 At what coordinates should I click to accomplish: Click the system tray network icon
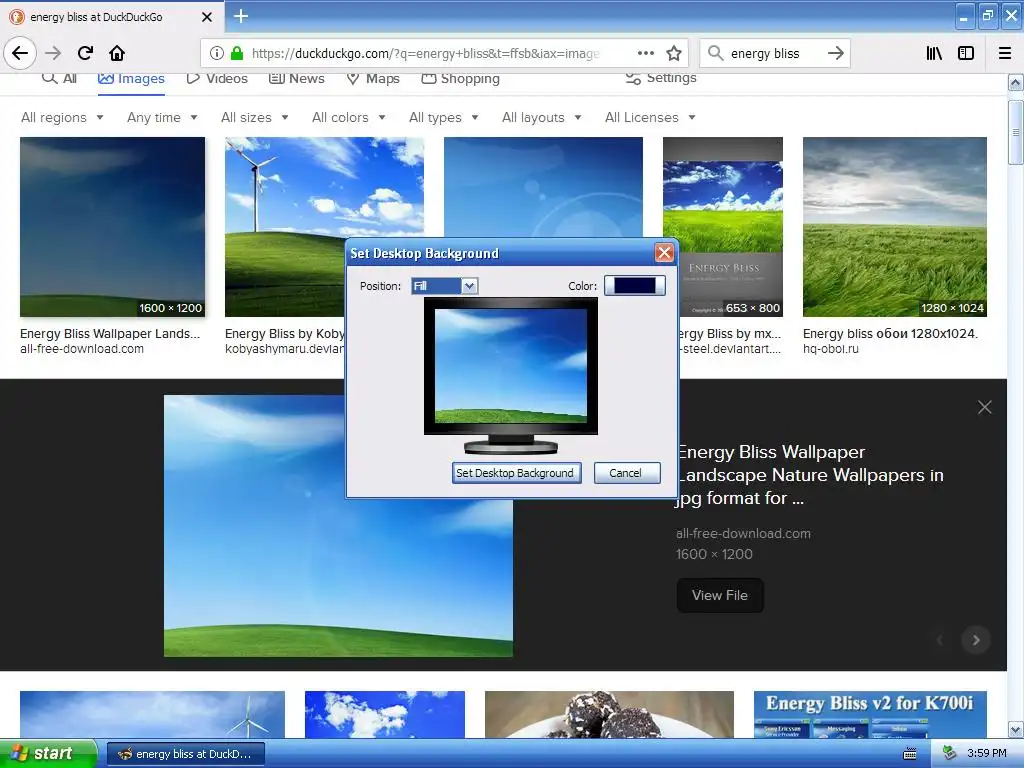pyautogui.click(x=948, y=754)
